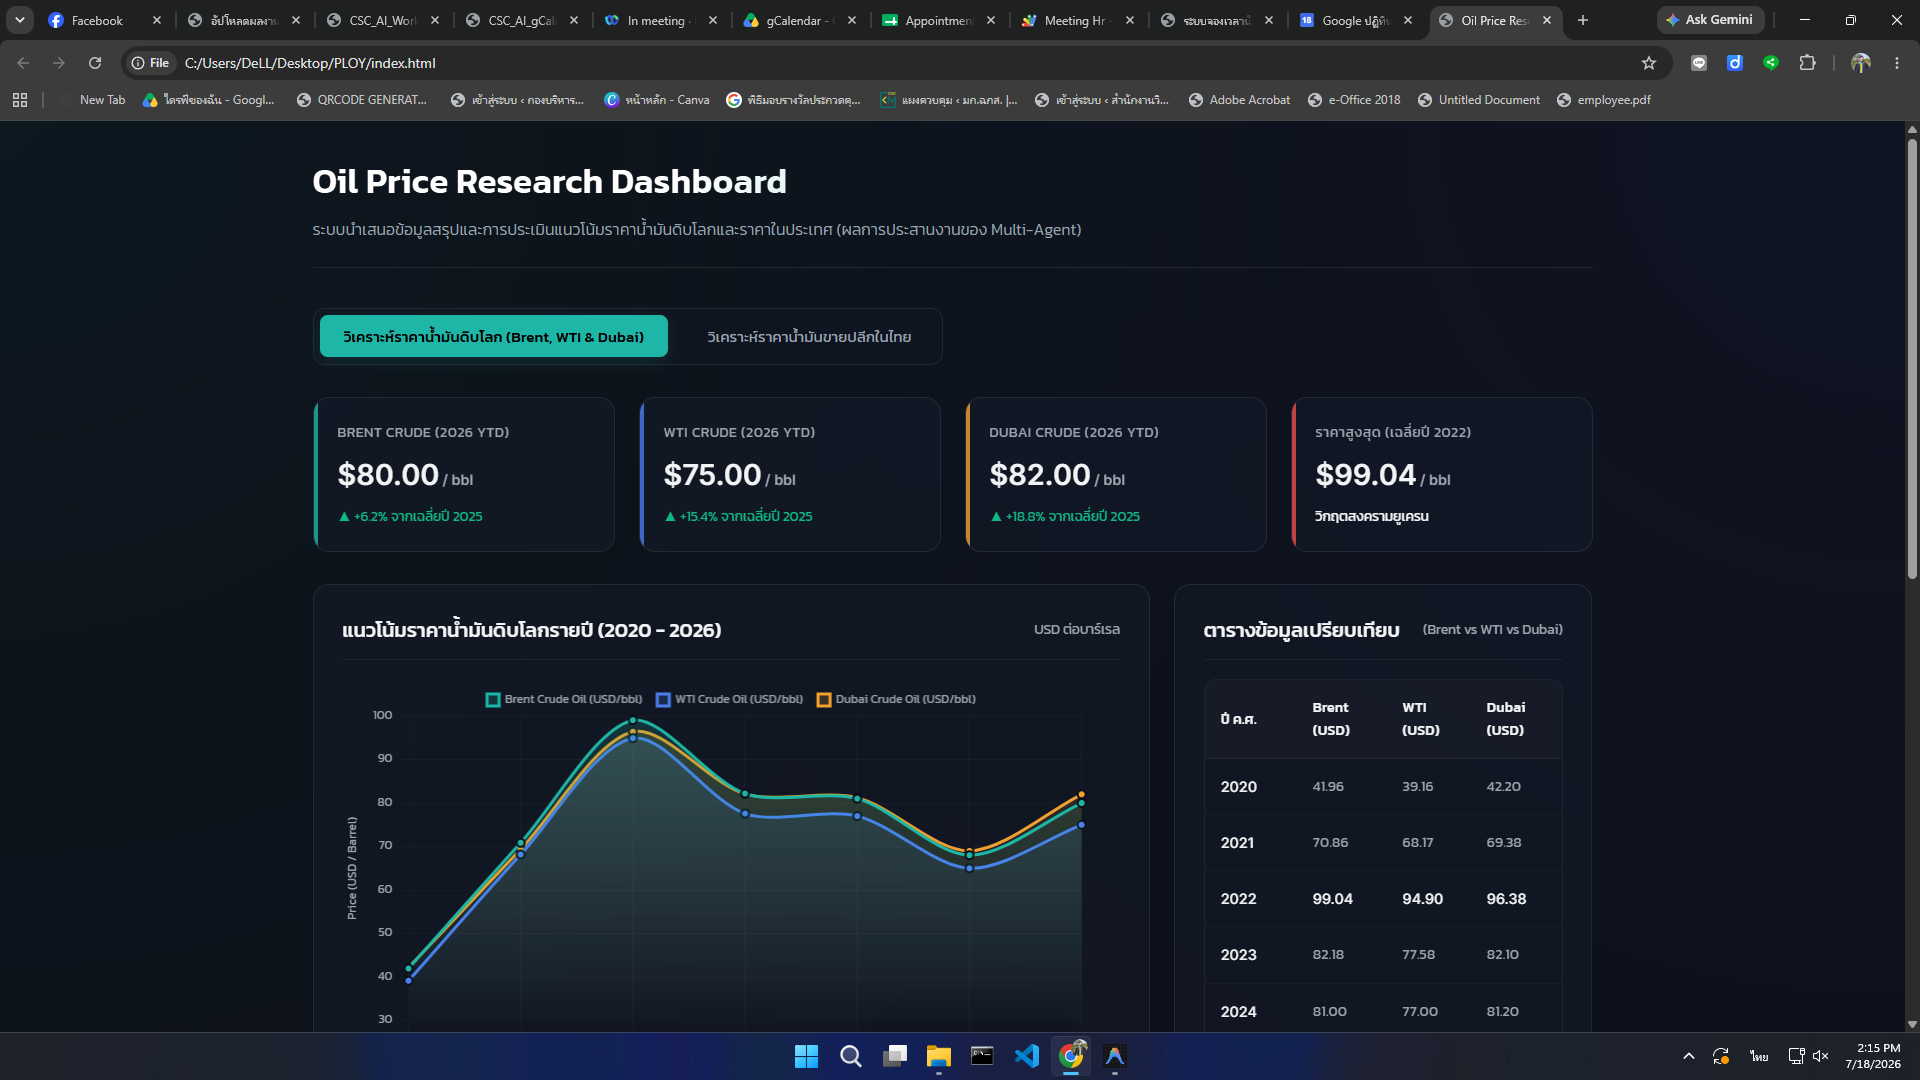The width and height of the screenshot is (1920, 1080).
Task: Open the taskbar Search icon
Action: (851, 1056)
